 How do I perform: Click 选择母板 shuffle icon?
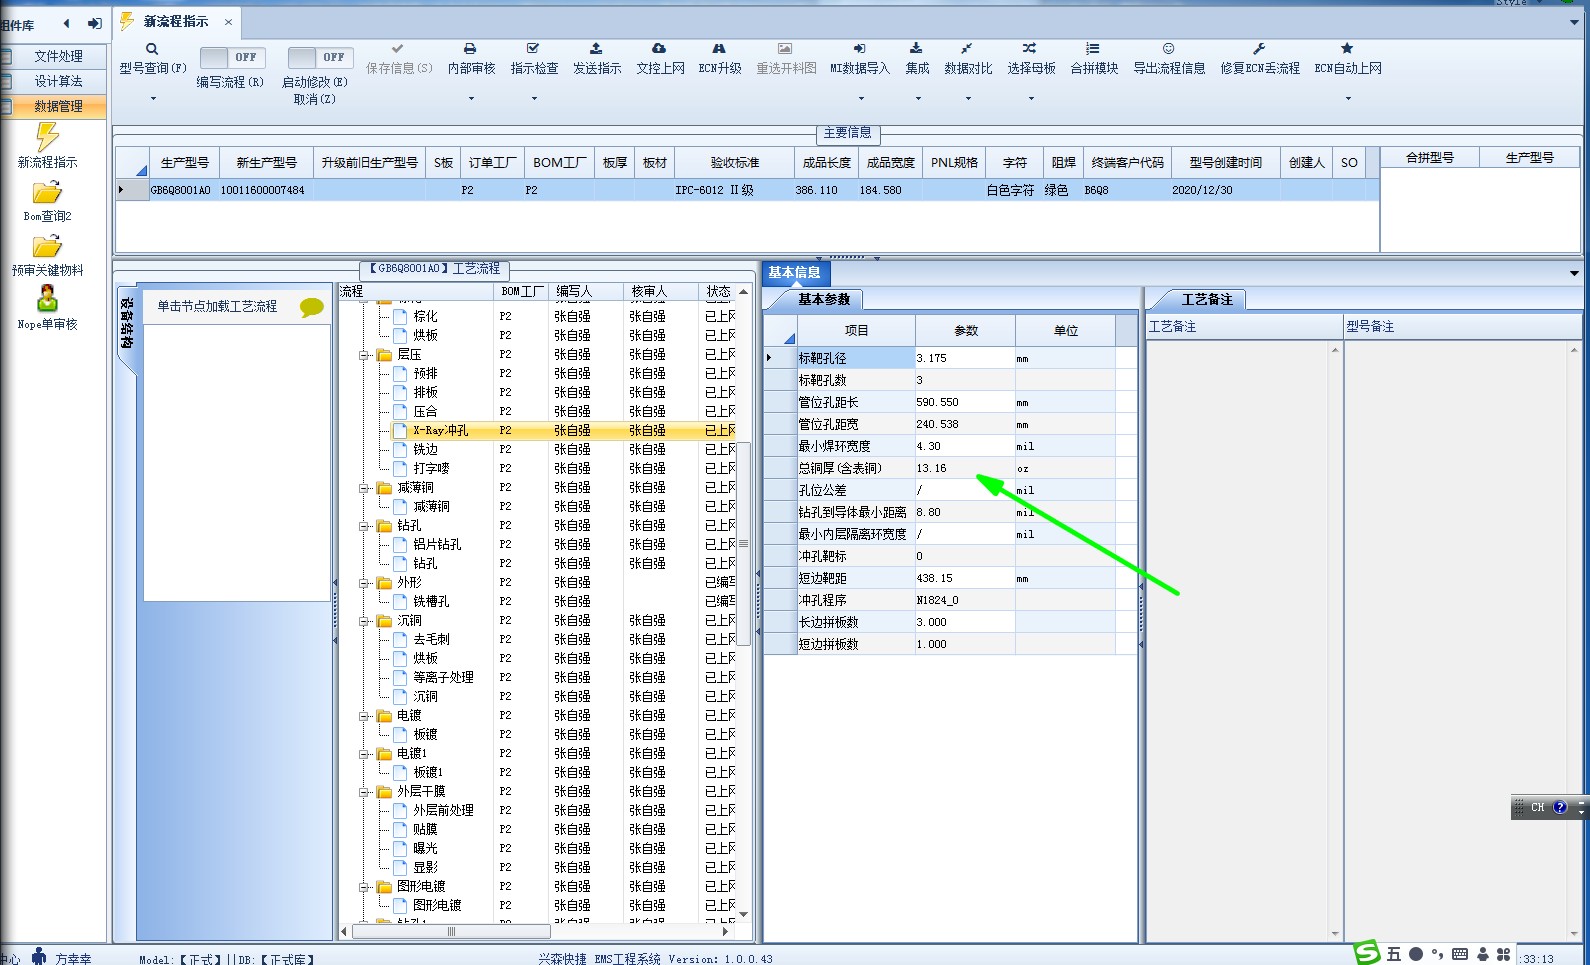pyautogui.click(x=1030, y=48)
